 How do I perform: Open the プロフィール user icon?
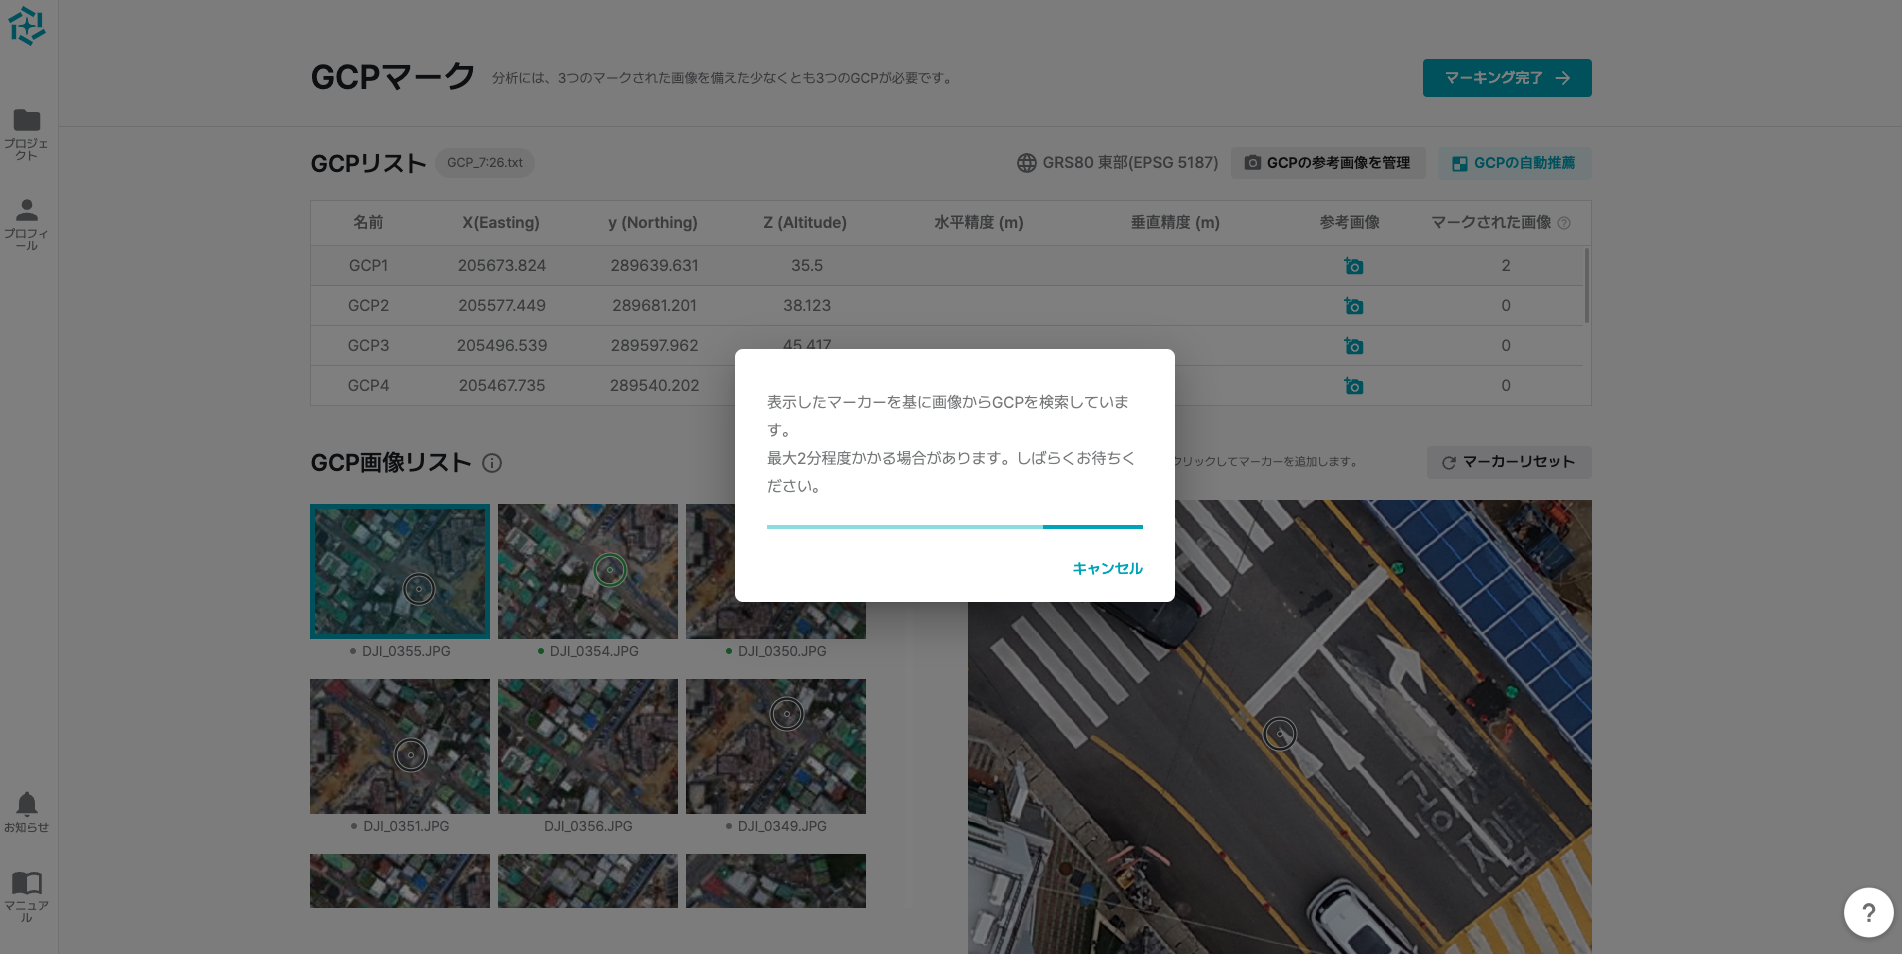click(27, 211)
